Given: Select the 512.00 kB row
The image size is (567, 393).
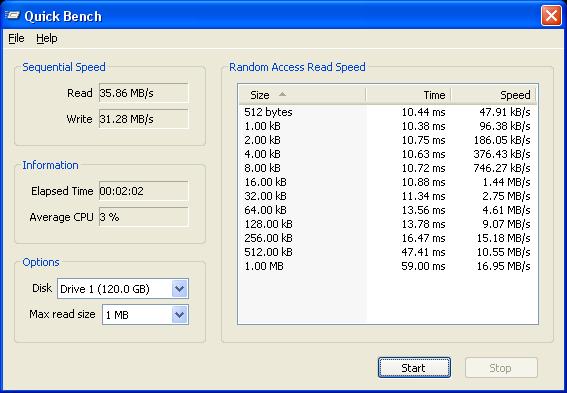Looking at the screenshot, I should tap(388, 252).
